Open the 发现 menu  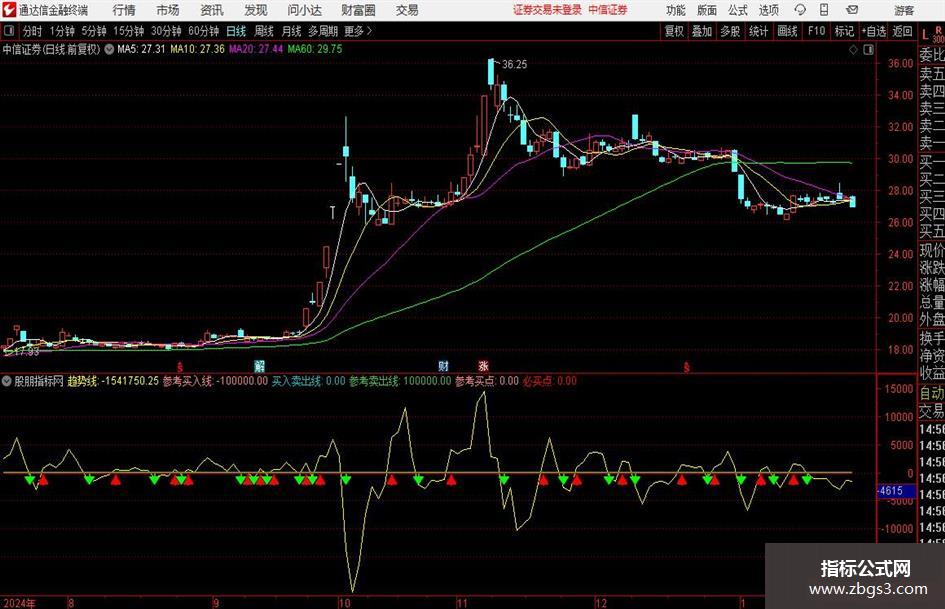tap(256, 10)
